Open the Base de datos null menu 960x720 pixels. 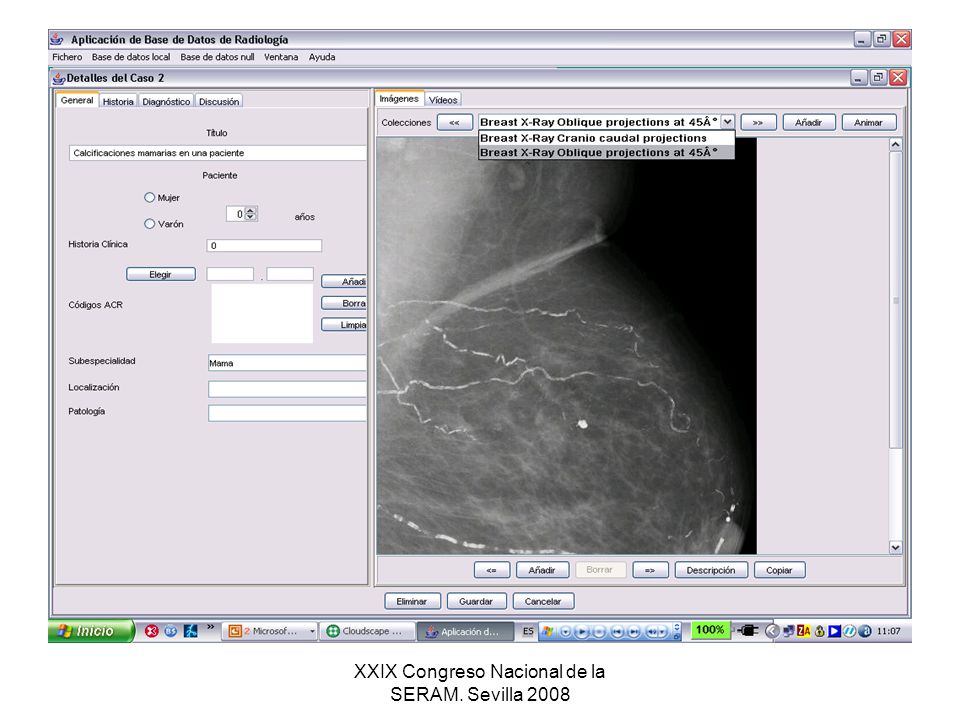tap(217, 57)
